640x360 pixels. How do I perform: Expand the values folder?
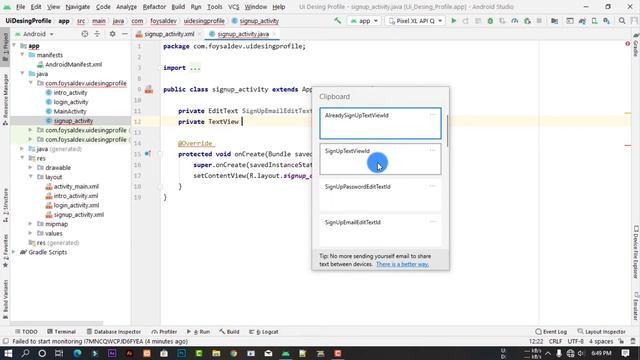point(31,233)
